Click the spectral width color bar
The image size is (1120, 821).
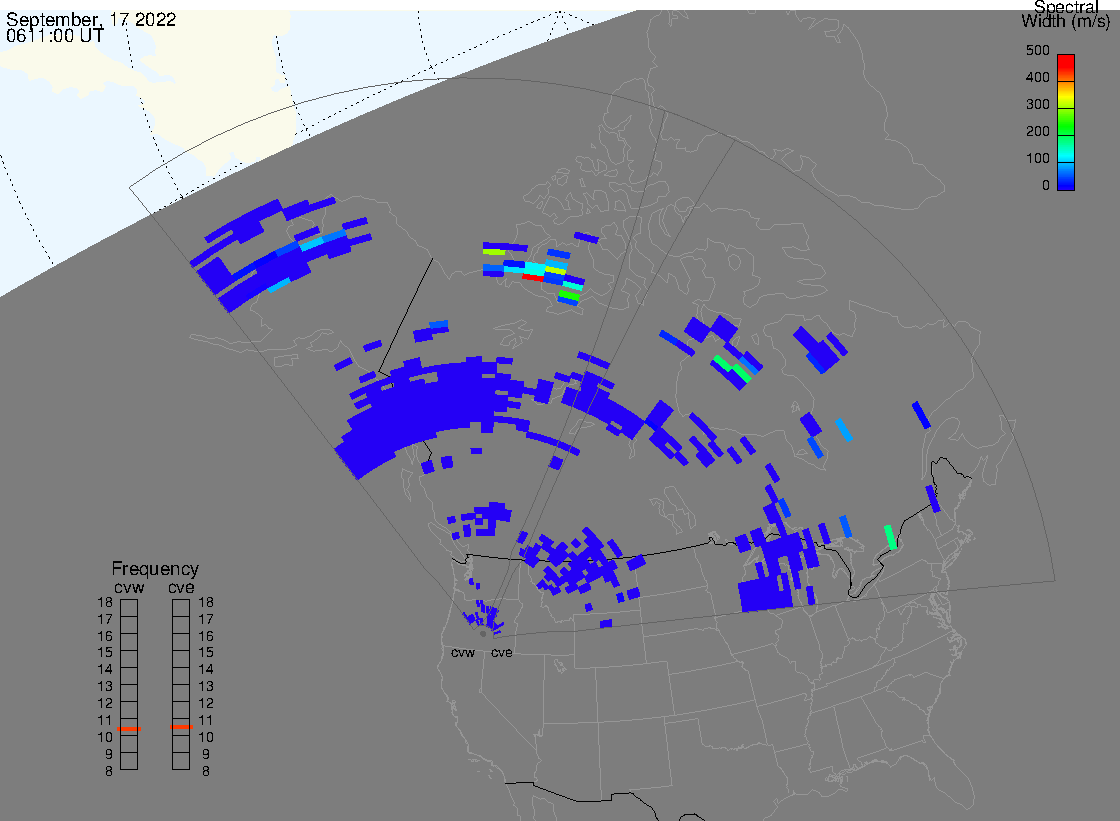pos(1066,122)
